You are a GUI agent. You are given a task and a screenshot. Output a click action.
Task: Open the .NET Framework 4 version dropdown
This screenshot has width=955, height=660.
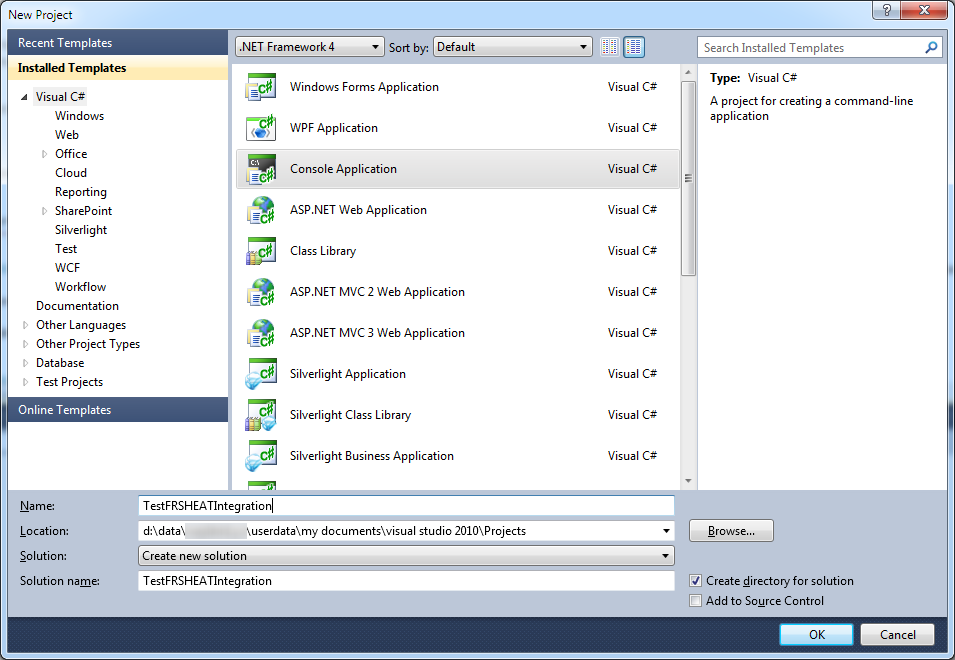[309, 47]
